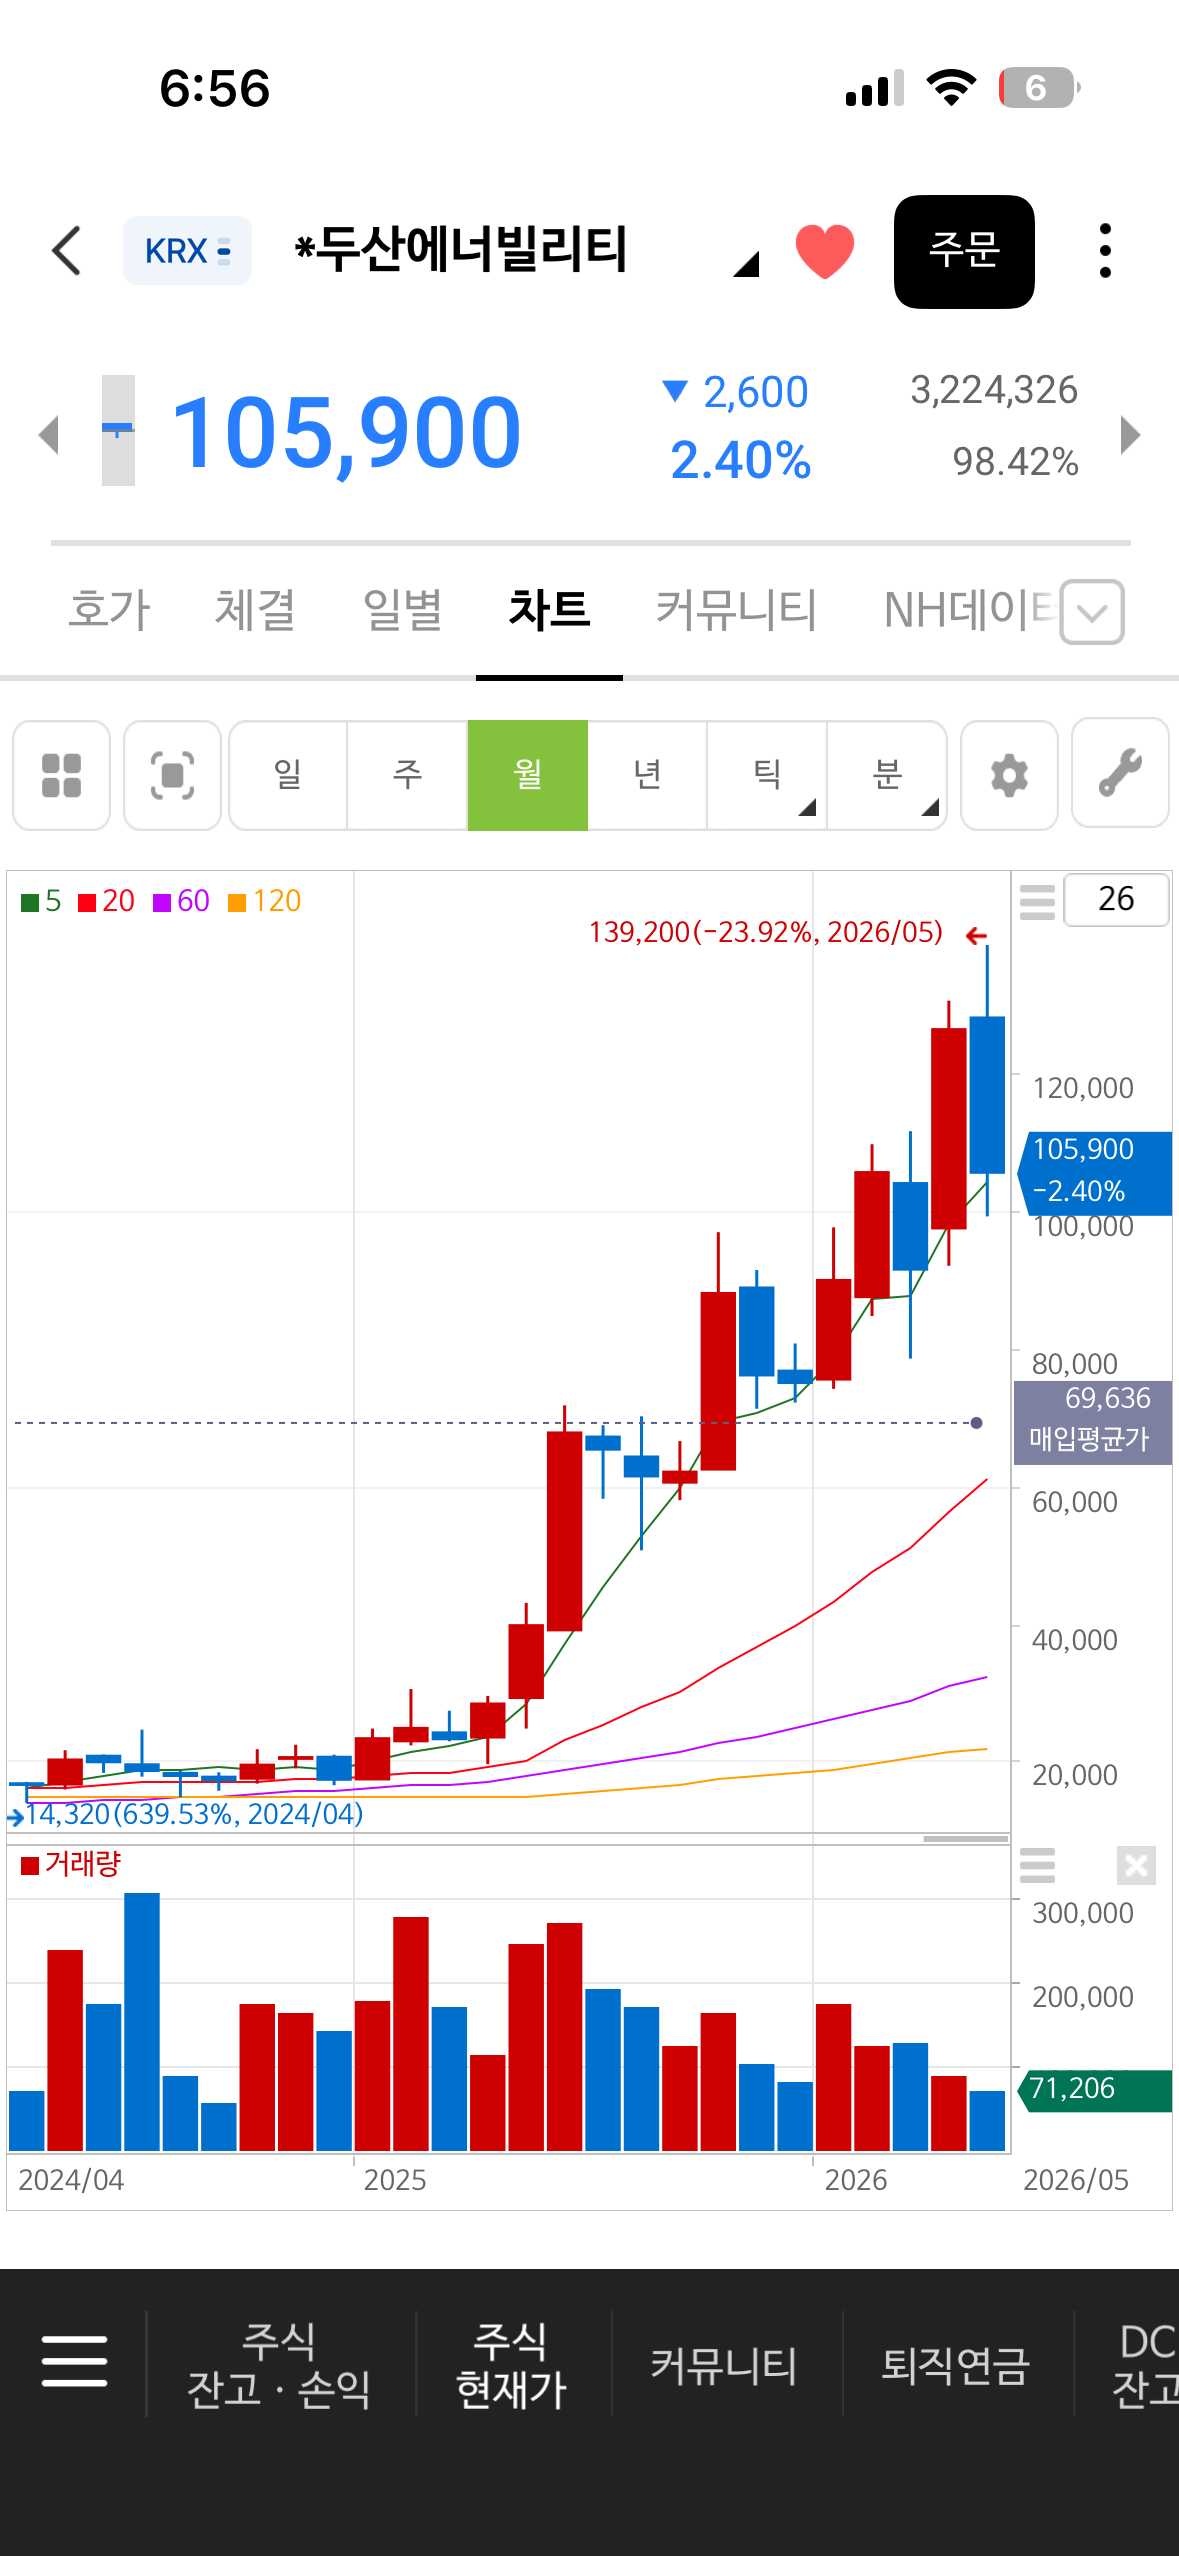Screen dimensions: 1179x2556
Task: Open the wrench chart tools icon
Action: [1120, 773]
